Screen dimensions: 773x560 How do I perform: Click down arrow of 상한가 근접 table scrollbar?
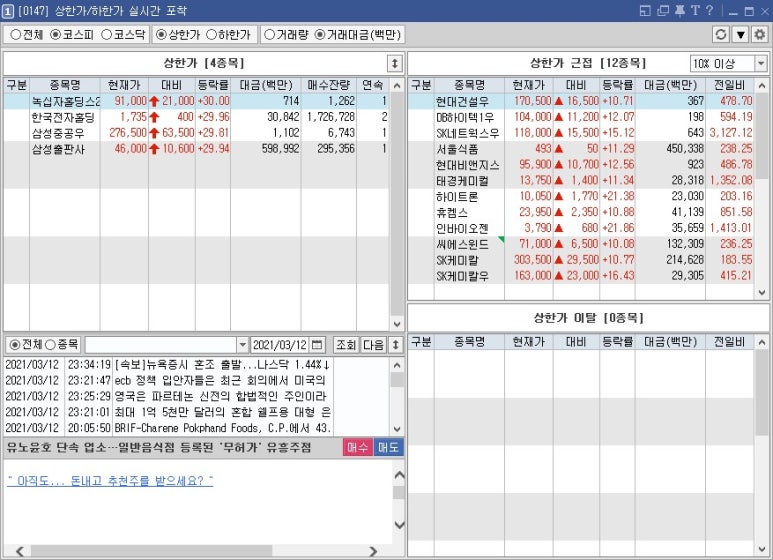[x=762, y=293]
